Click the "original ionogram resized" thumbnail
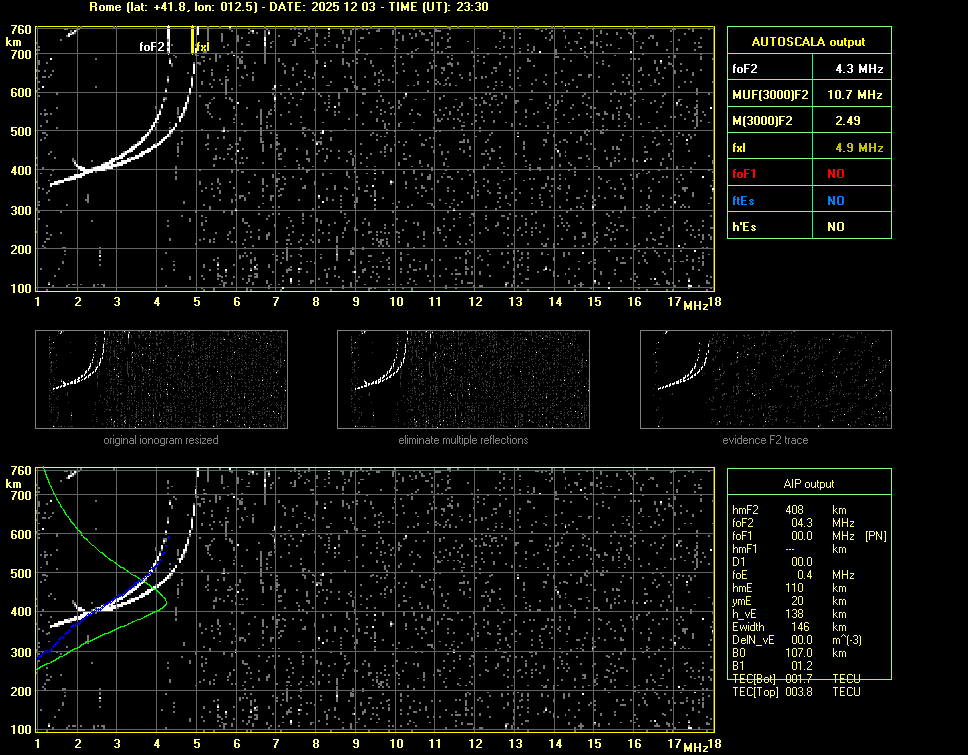The image size is (968, 755). (x=161, y=380)
